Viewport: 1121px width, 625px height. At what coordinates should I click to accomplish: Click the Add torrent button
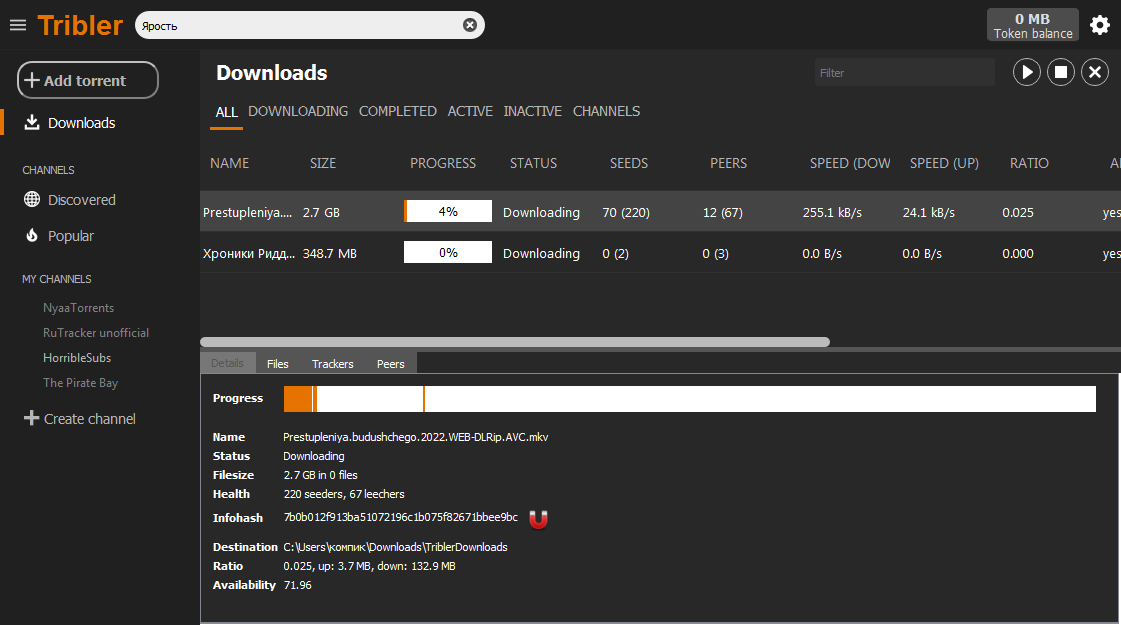[87, 80]
